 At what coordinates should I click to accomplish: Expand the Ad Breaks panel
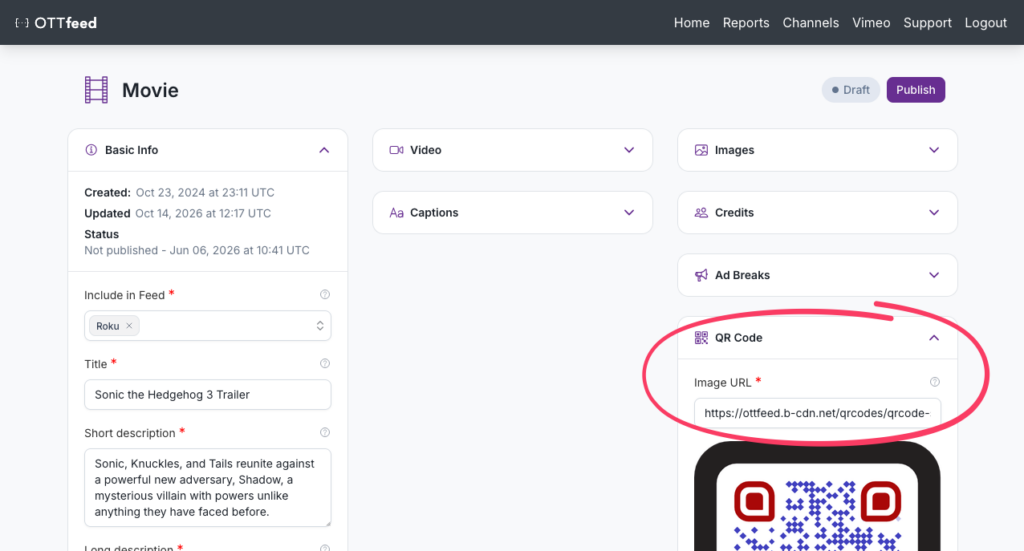(x=934, y=276)
